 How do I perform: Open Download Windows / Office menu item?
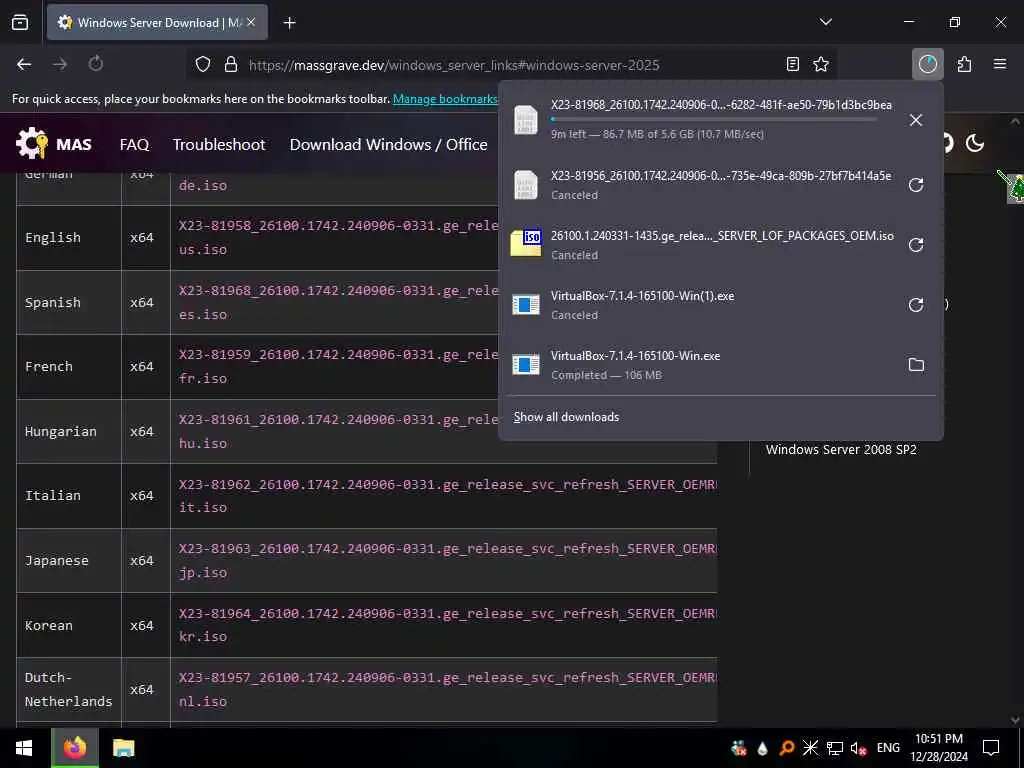tap(388, 144)
